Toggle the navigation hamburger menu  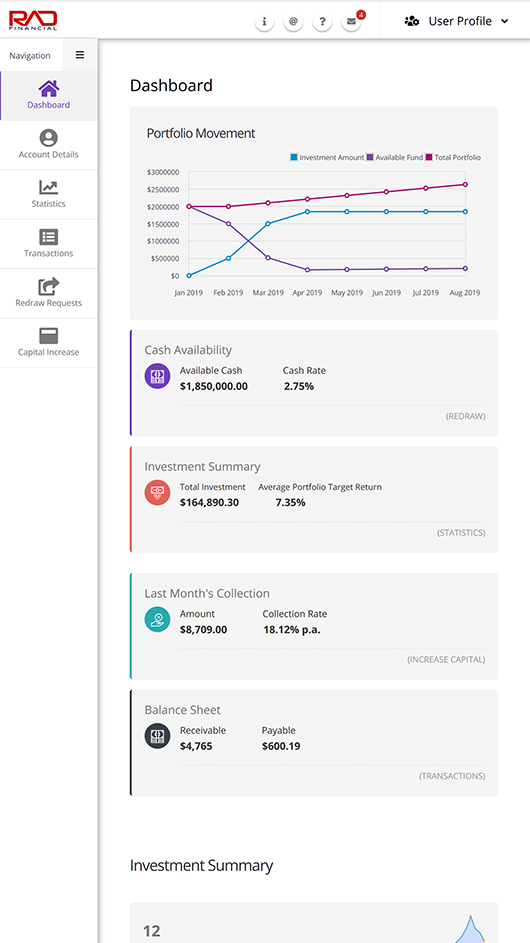pyautogui.click(x=79, y=55)
